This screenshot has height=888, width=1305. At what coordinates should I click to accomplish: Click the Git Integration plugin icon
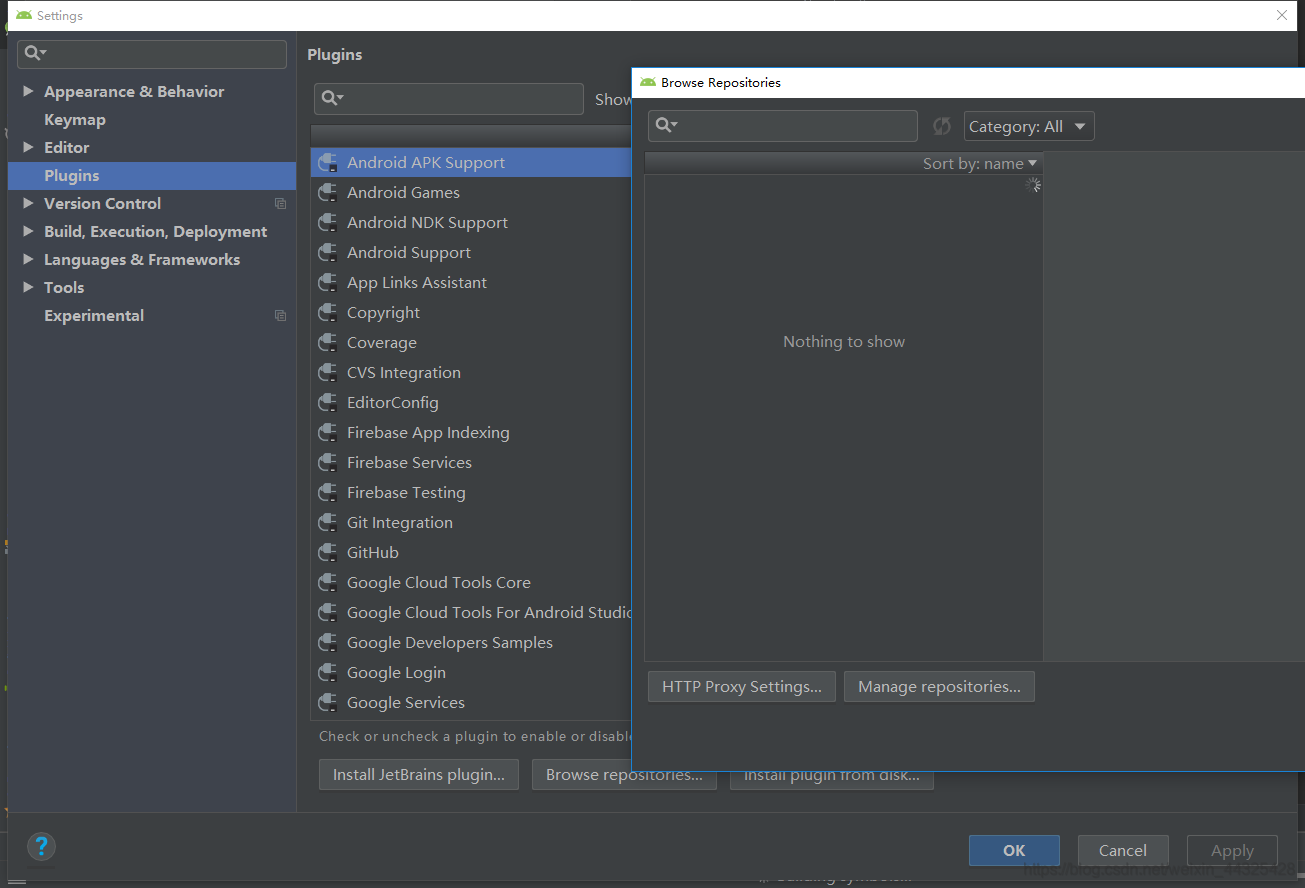click(327, 523)
